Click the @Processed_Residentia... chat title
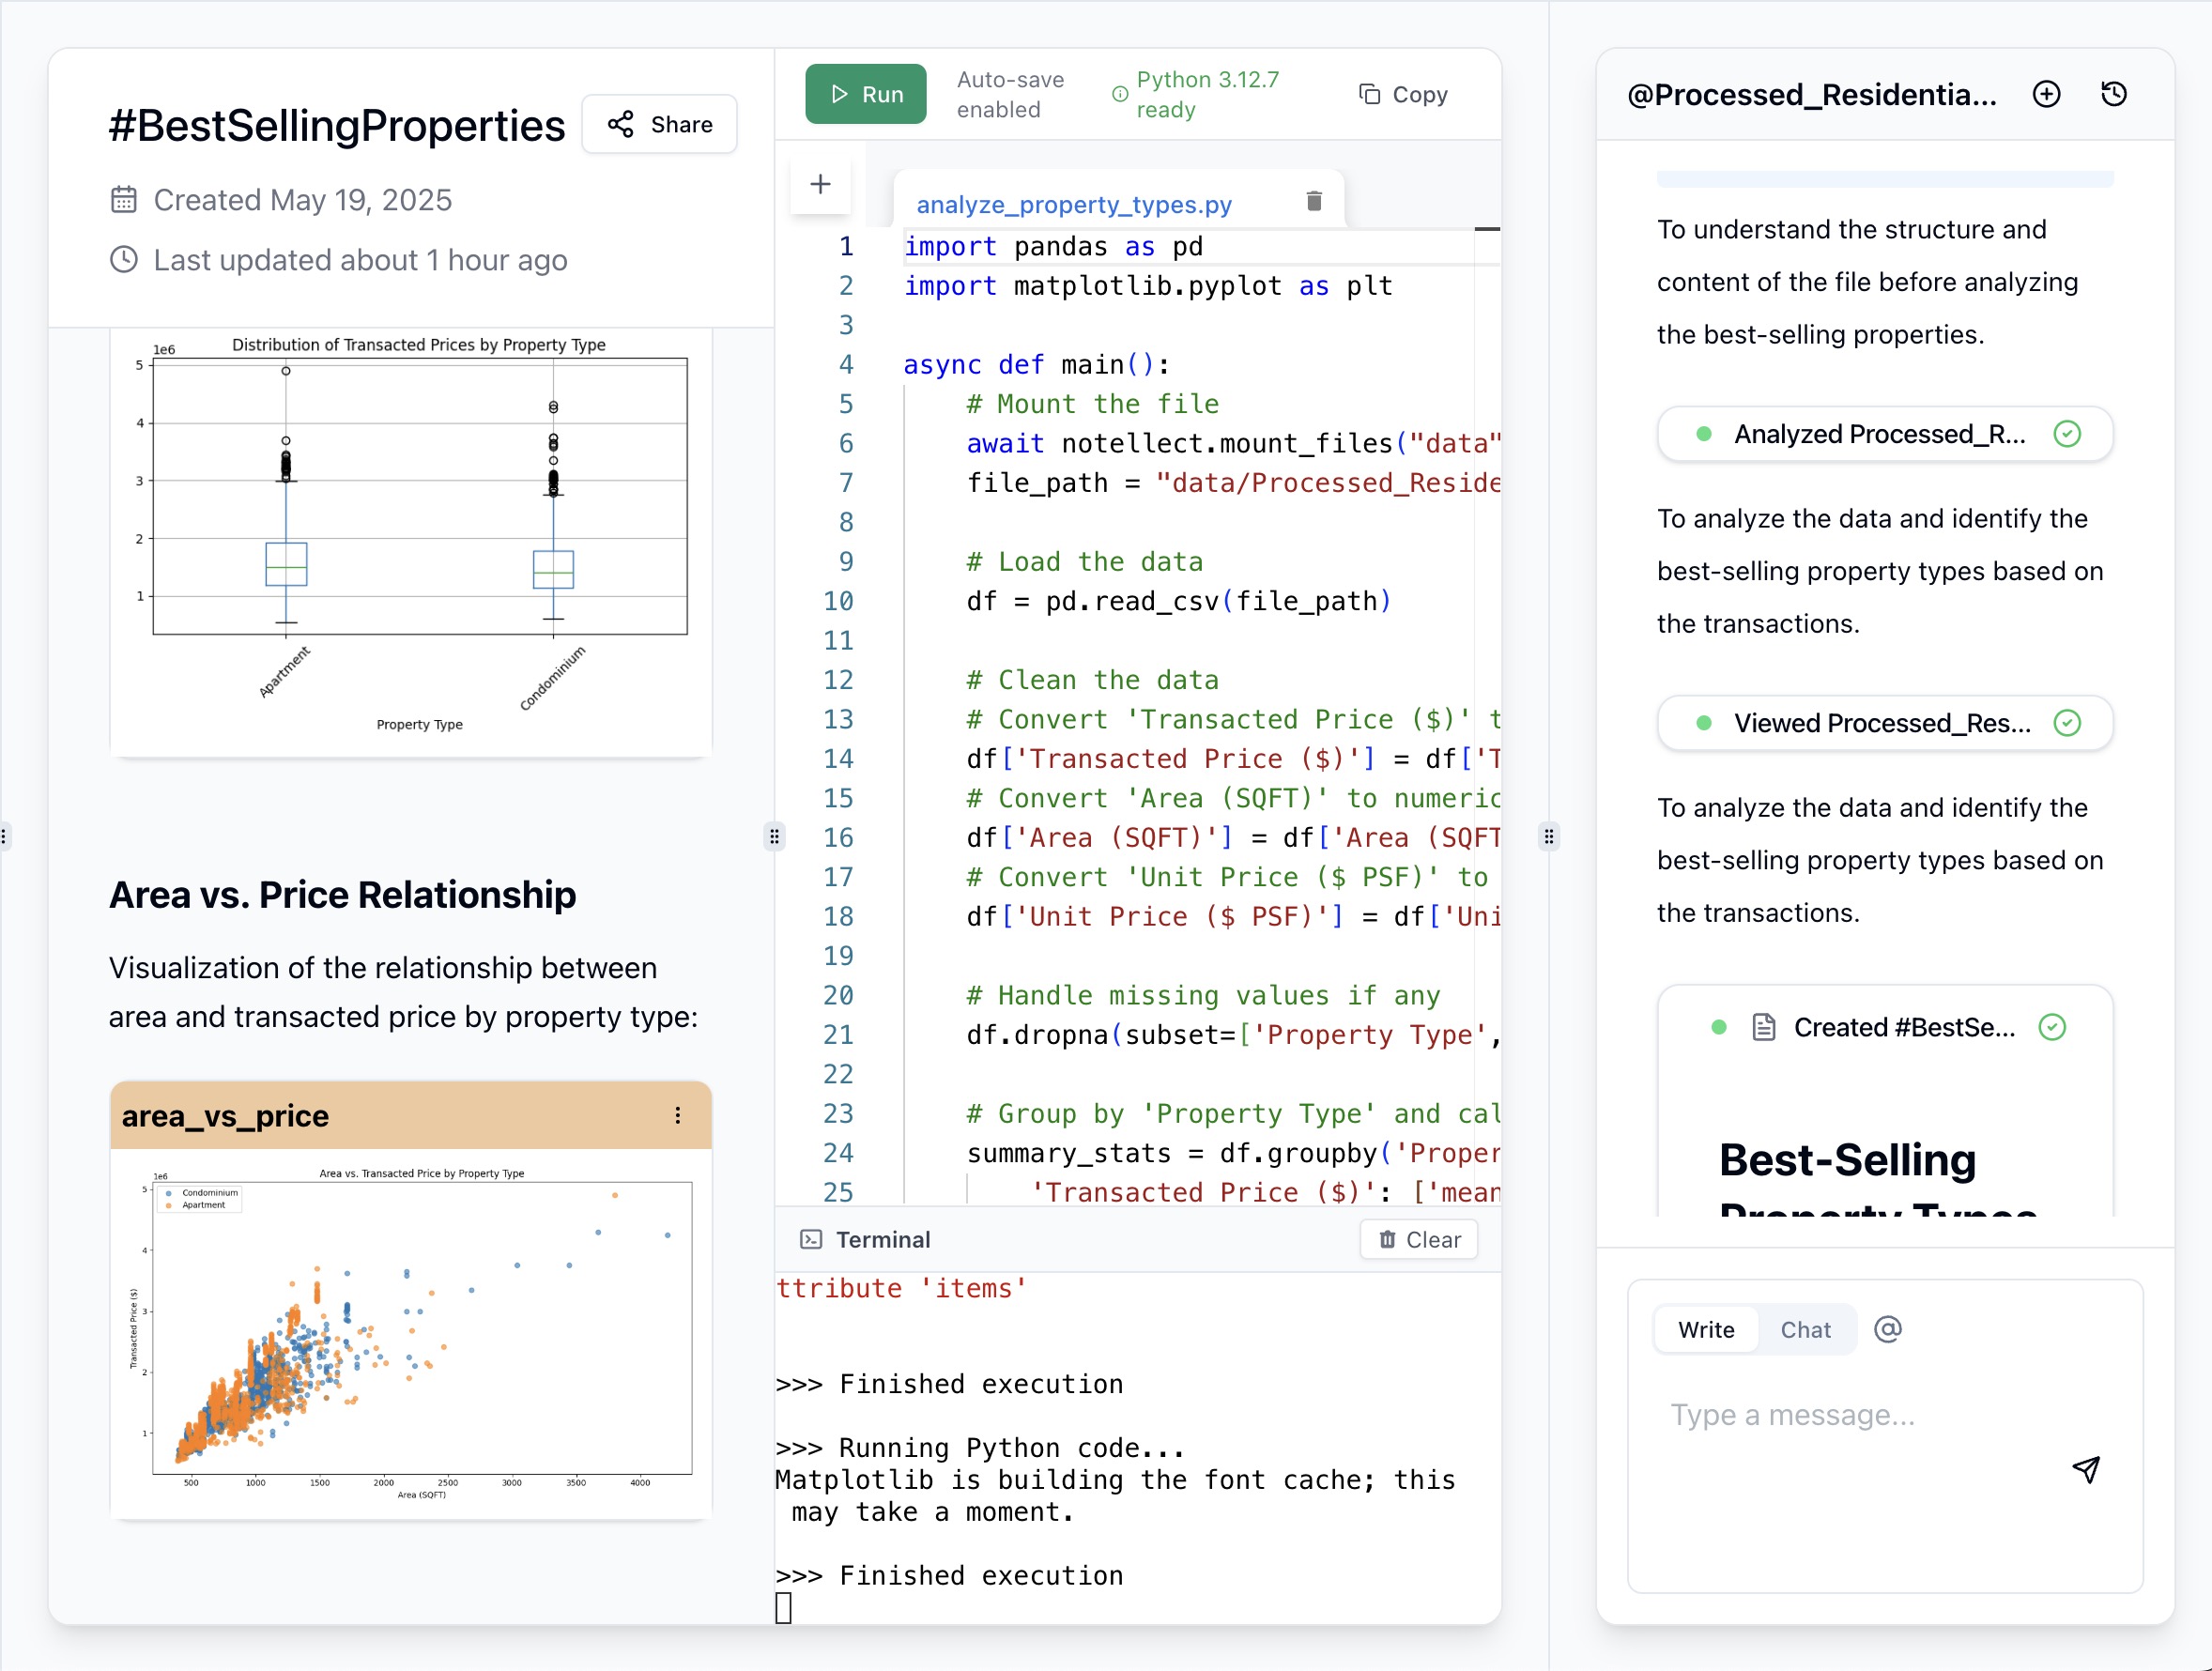This screenshot has height=1671, width=2212. click(1812, 94)
